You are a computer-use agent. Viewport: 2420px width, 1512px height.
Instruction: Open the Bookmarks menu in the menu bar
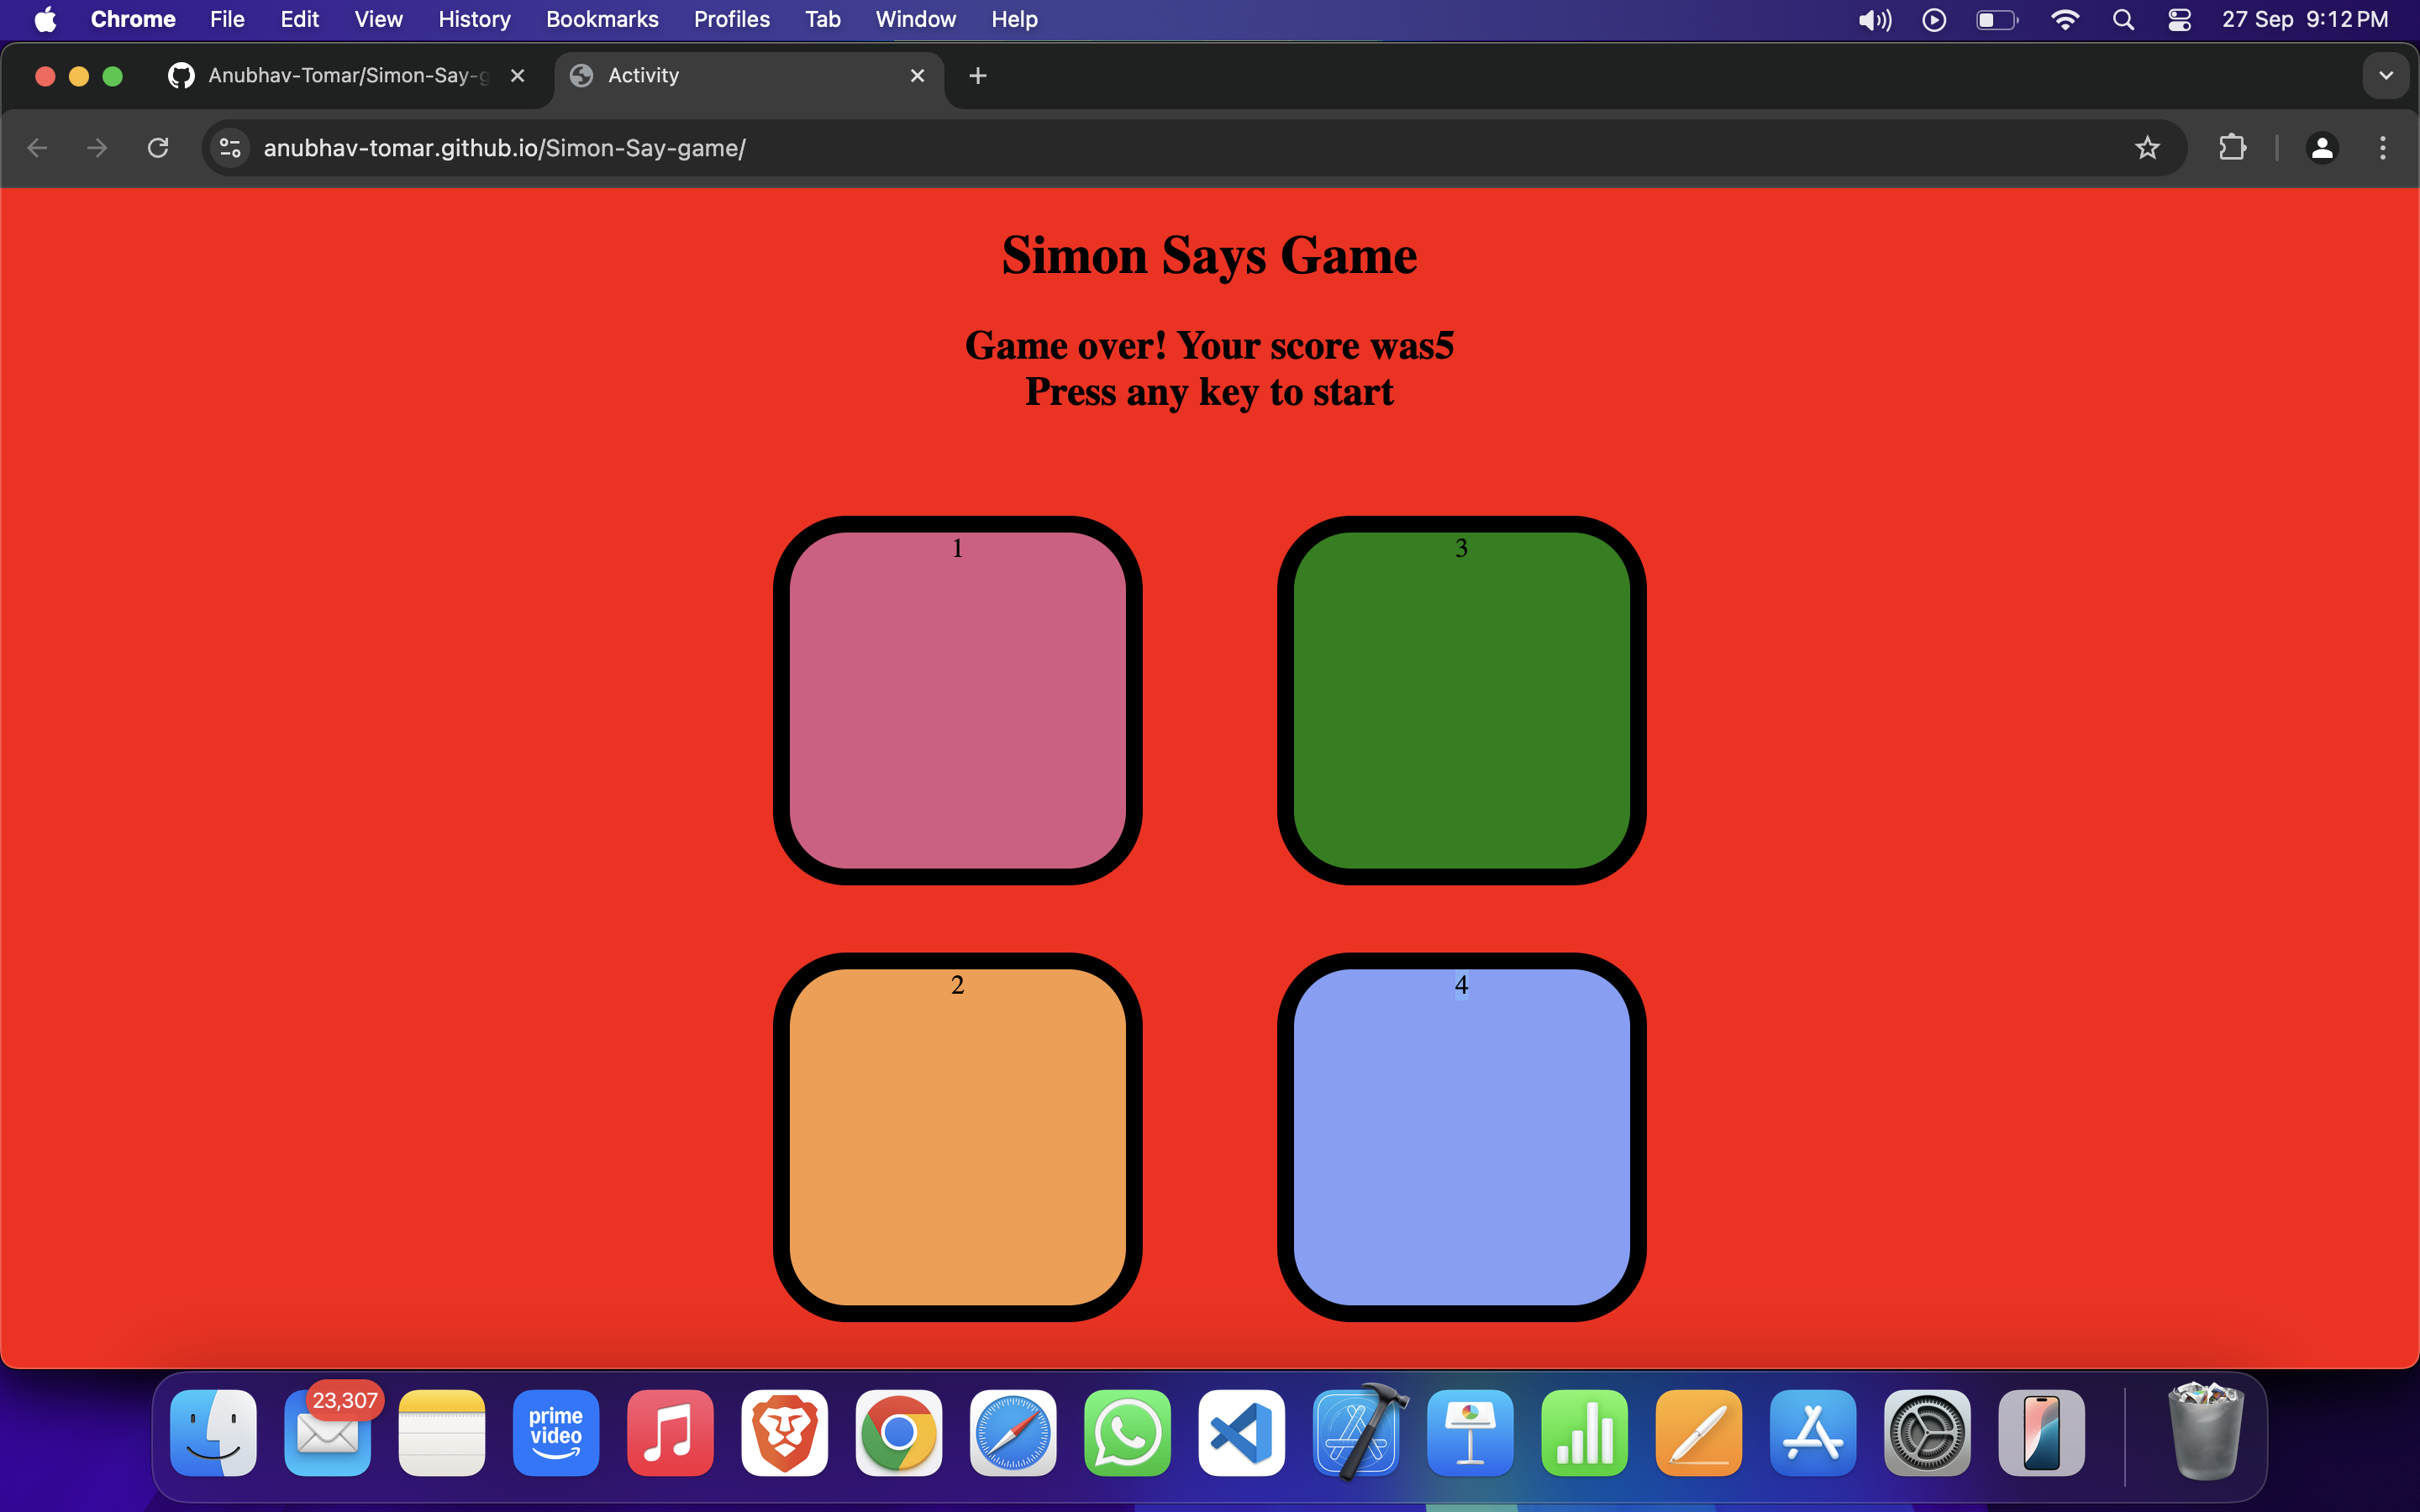[601, 19]
